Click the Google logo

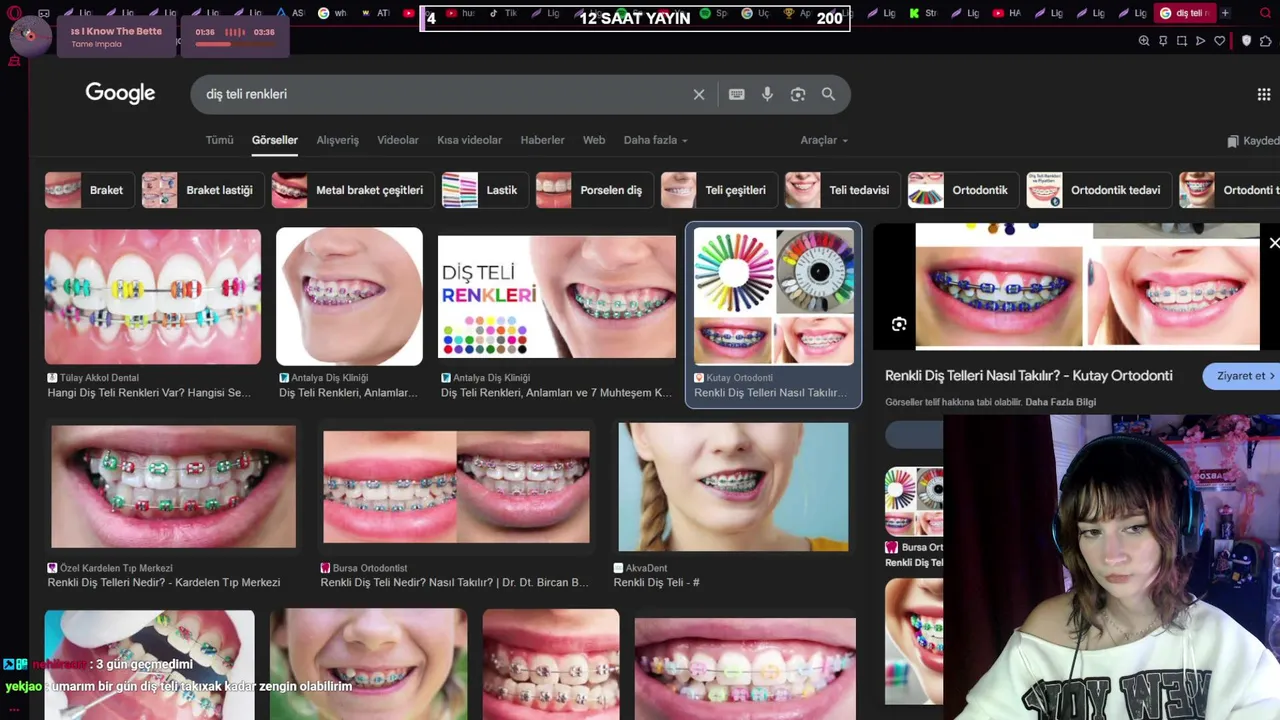pos(120,93)
